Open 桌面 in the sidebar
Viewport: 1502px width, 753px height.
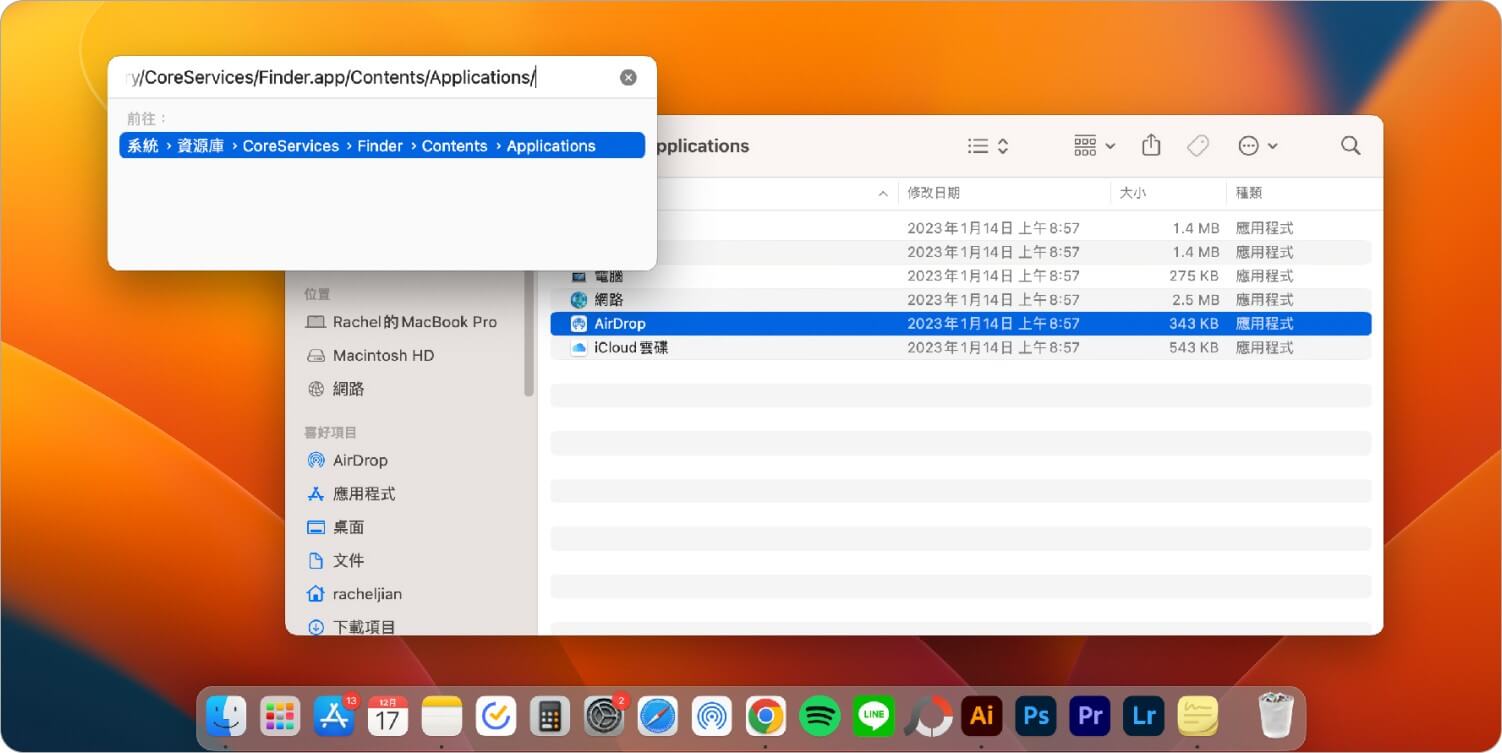point(336,528)
